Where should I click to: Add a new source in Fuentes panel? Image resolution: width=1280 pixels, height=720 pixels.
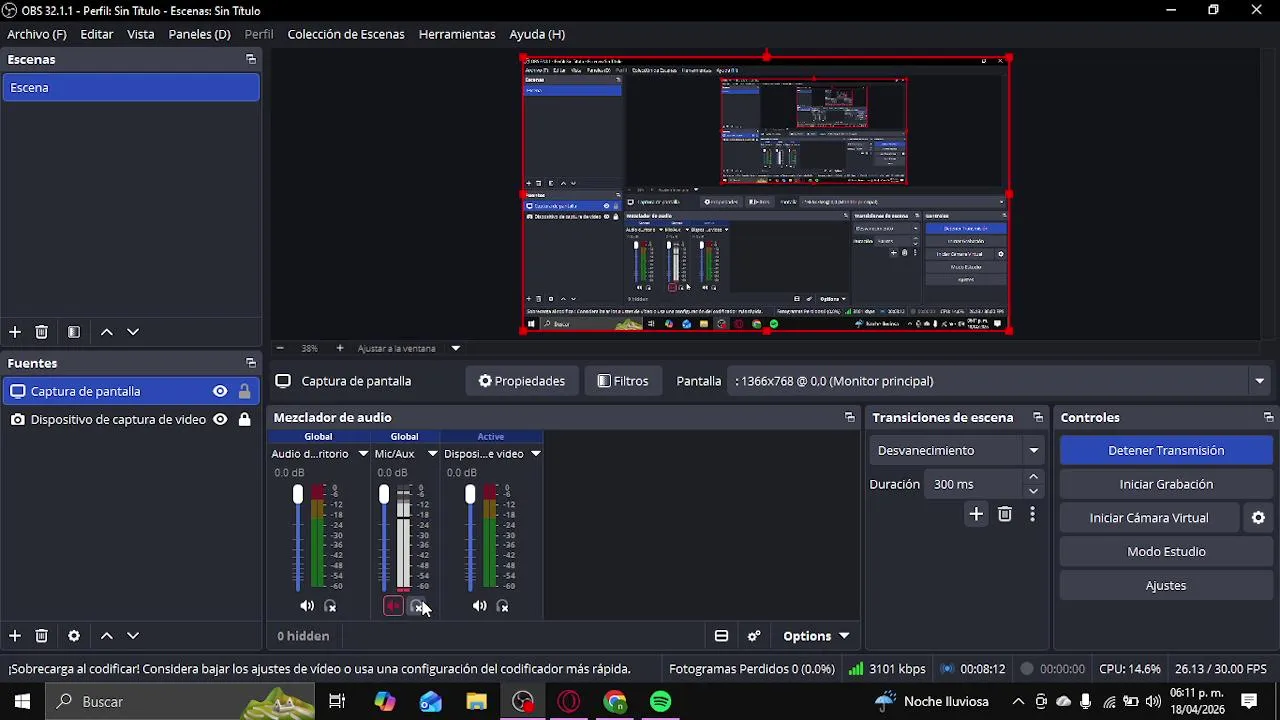pos(15,636)
